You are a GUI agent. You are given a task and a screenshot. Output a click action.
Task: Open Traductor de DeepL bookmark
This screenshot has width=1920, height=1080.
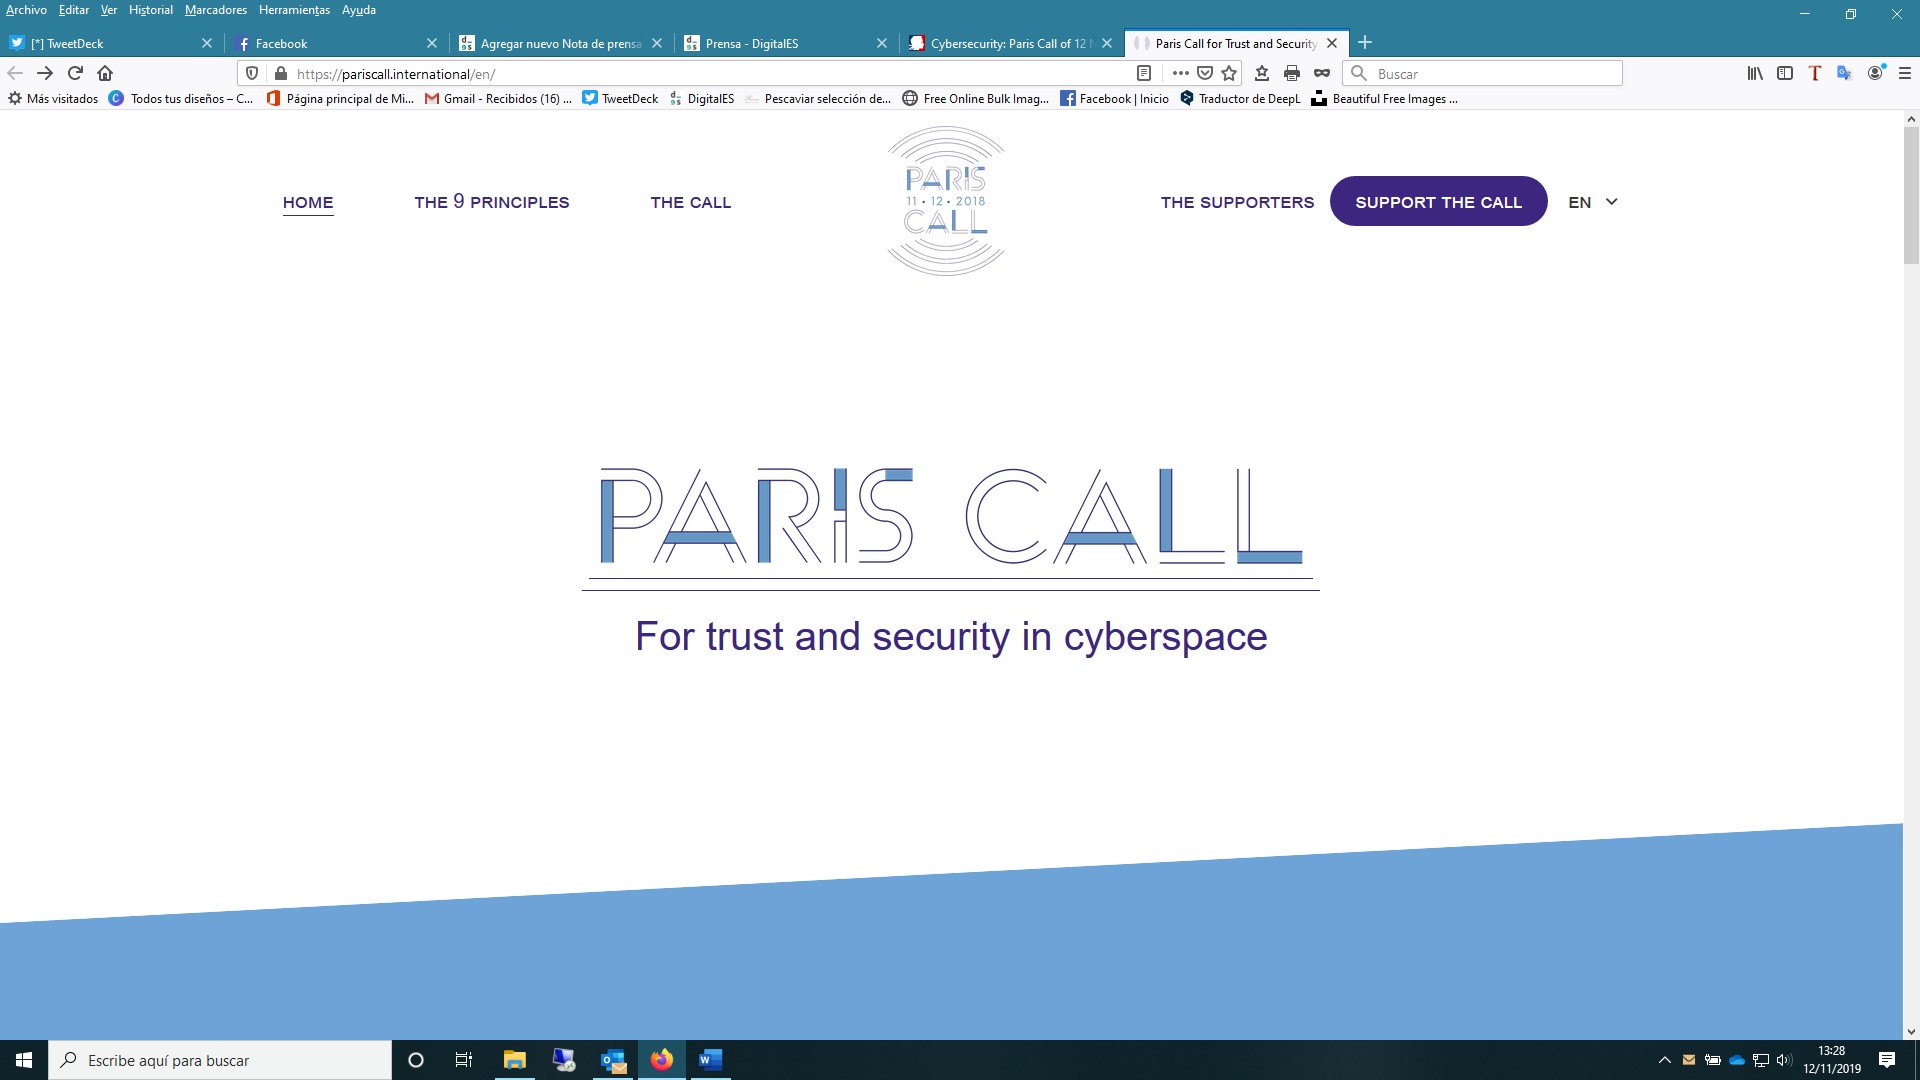[x=1240, y=98]
